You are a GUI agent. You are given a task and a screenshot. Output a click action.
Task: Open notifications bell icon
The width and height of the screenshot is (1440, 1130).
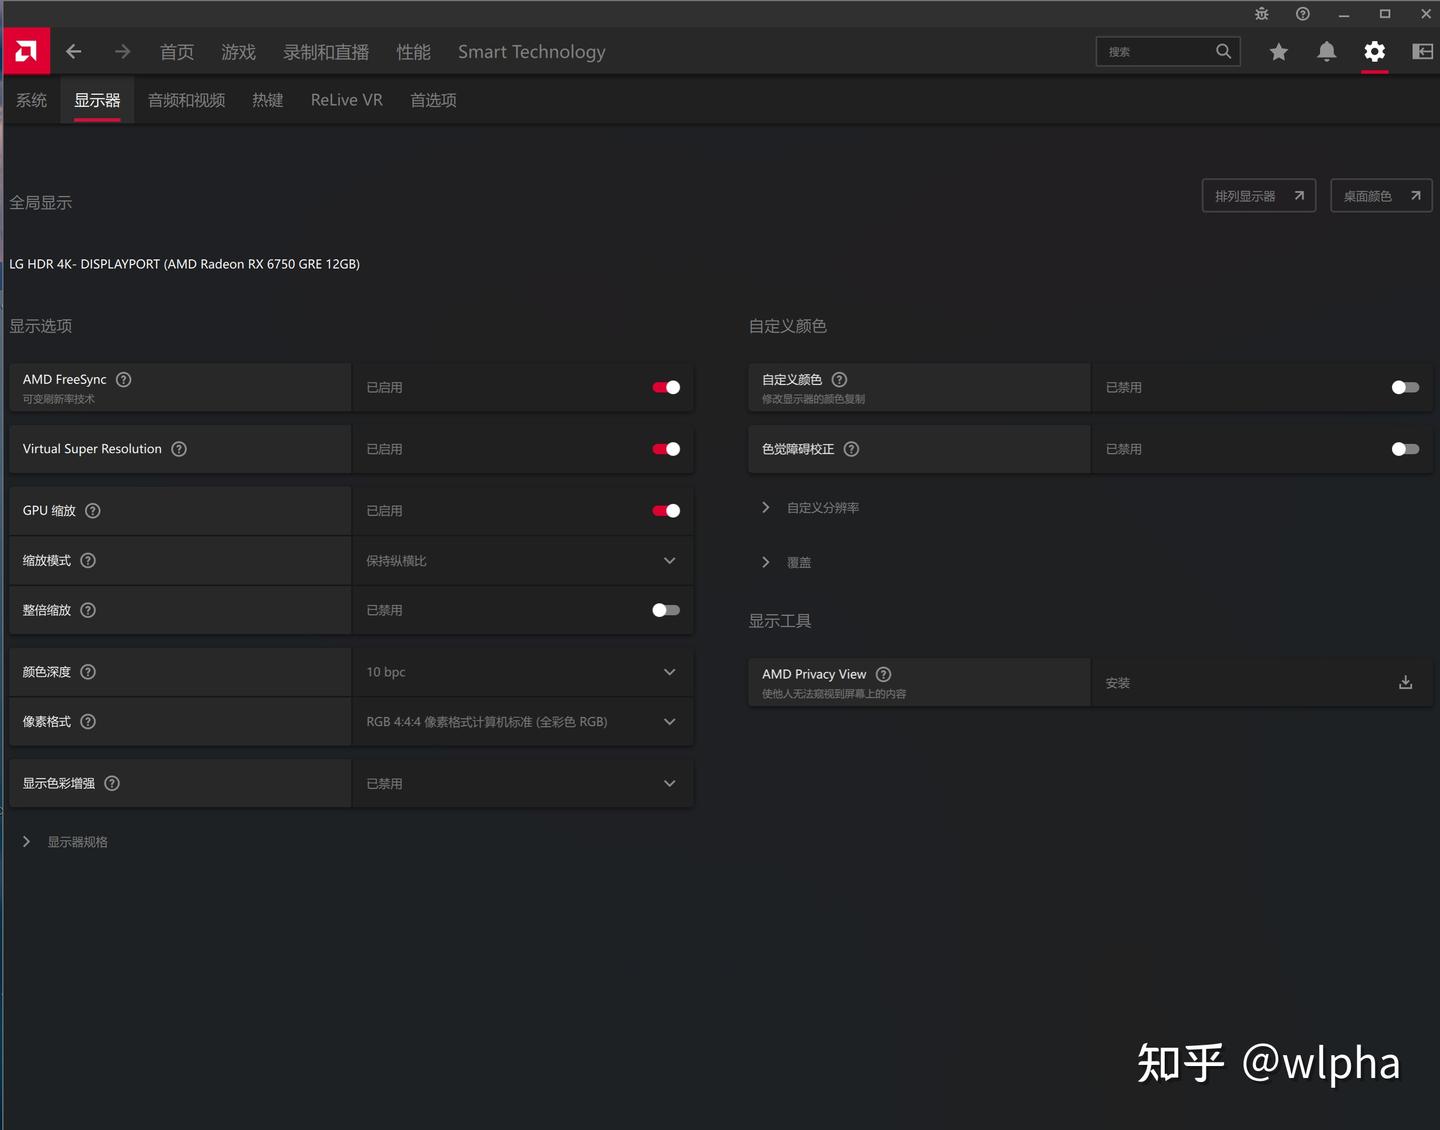coord(1326,52)
